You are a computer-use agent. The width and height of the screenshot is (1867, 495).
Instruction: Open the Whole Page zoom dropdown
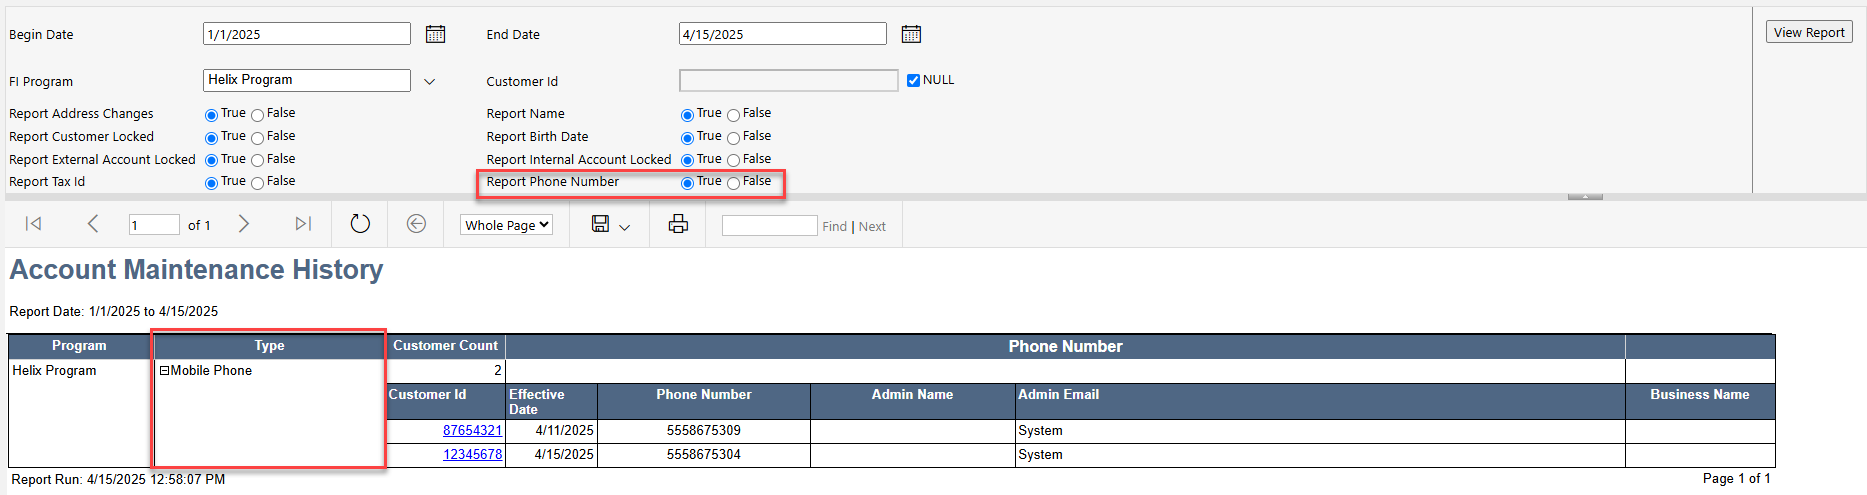point(507,225)
